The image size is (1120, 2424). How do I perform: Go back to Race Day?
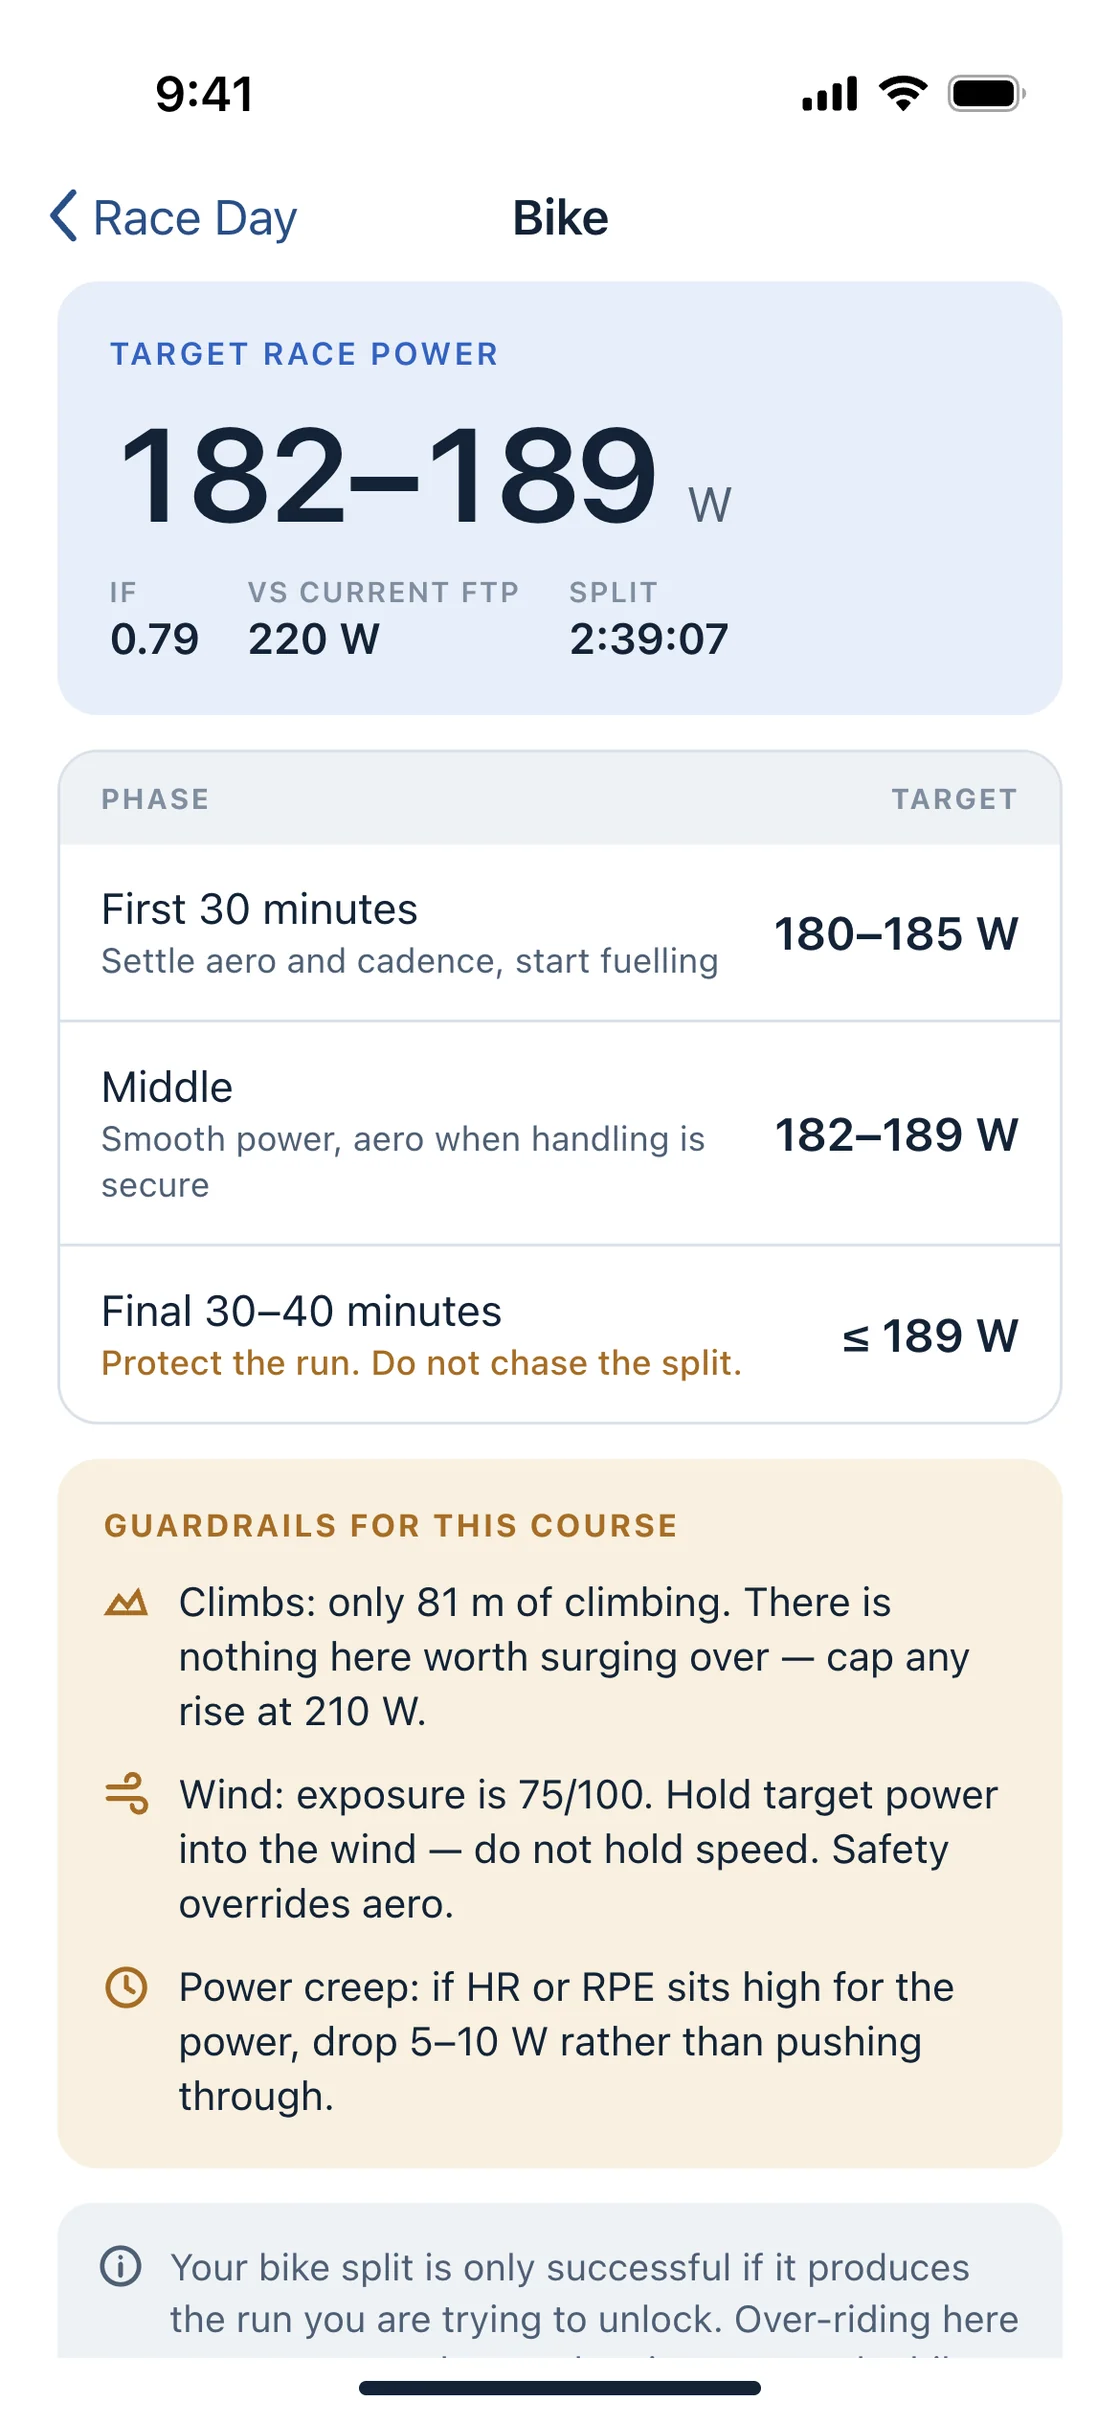point(174,217)
